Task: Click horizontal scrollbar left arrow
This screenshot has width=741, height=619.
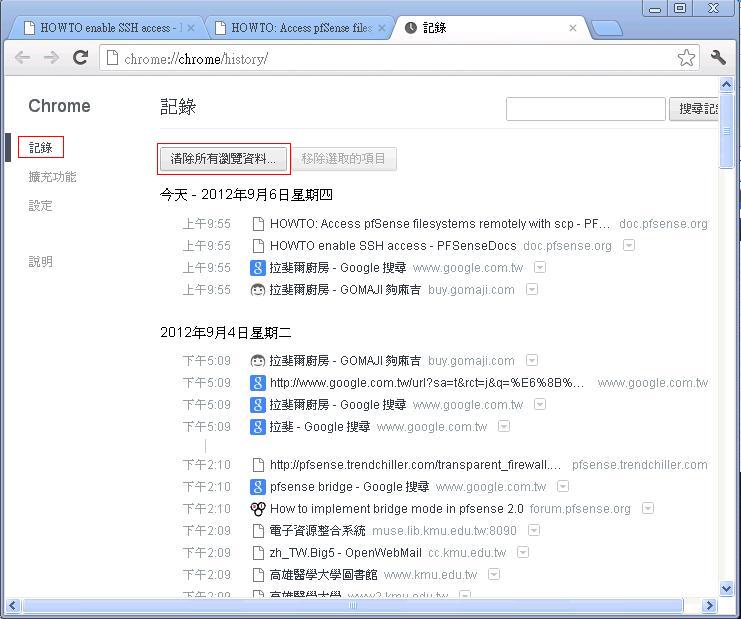Action: [x=12, y=605]
